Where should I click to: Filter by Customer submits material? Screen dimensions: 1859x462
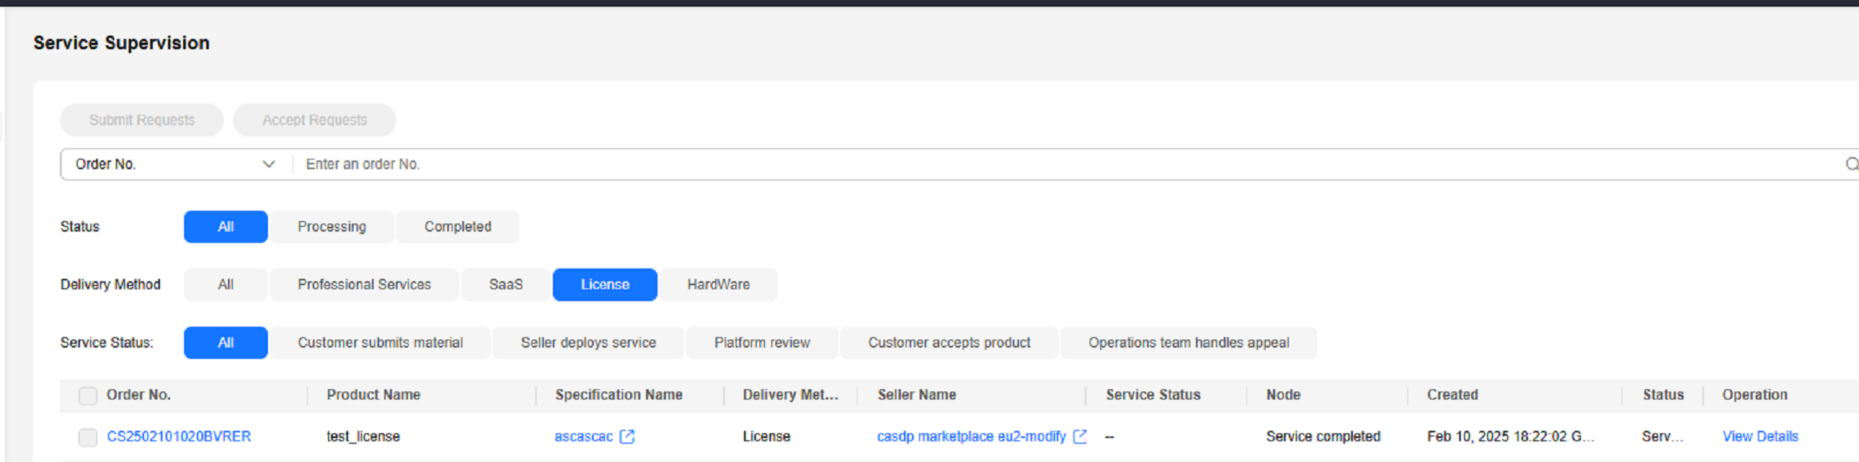coord(380,343)
